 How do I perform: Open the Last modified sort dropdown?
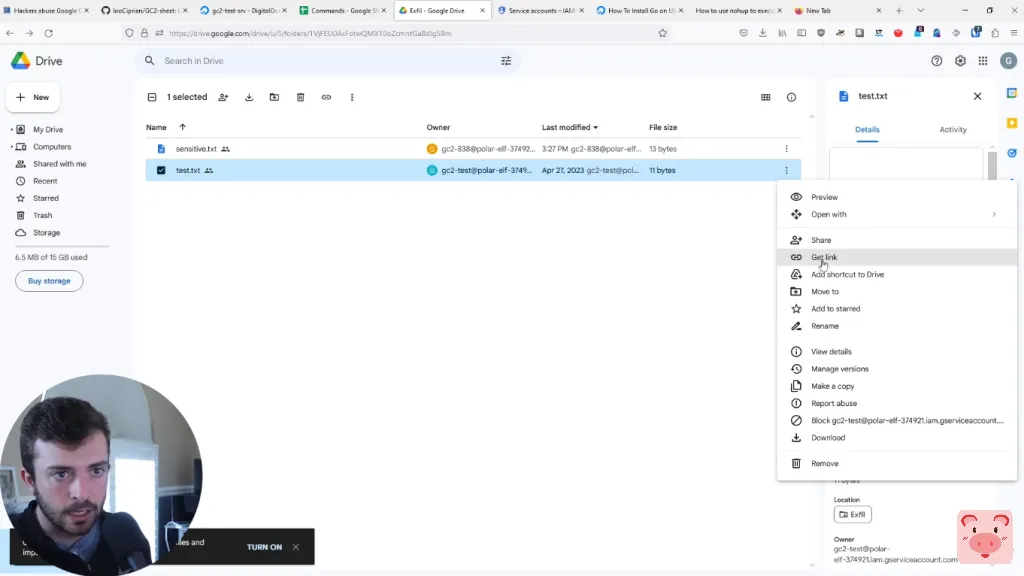click(569, 127)
